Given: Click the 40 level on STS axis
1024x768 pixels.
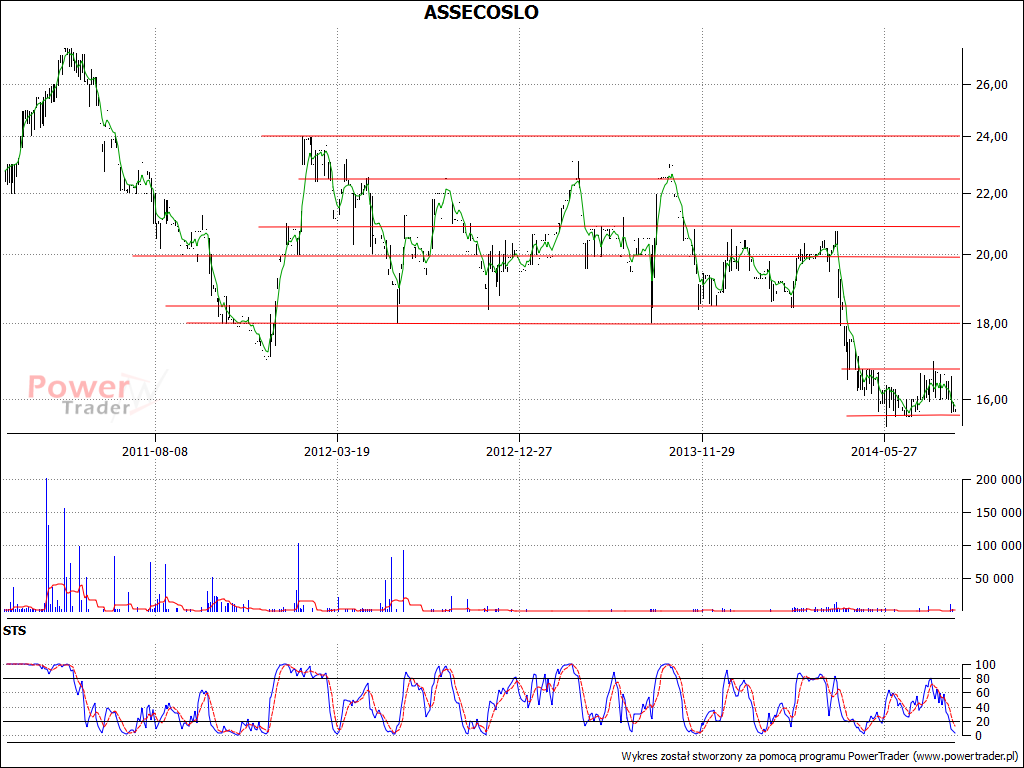Looking at the screenshot, I should pyautogui.click(x=982, y=708).
